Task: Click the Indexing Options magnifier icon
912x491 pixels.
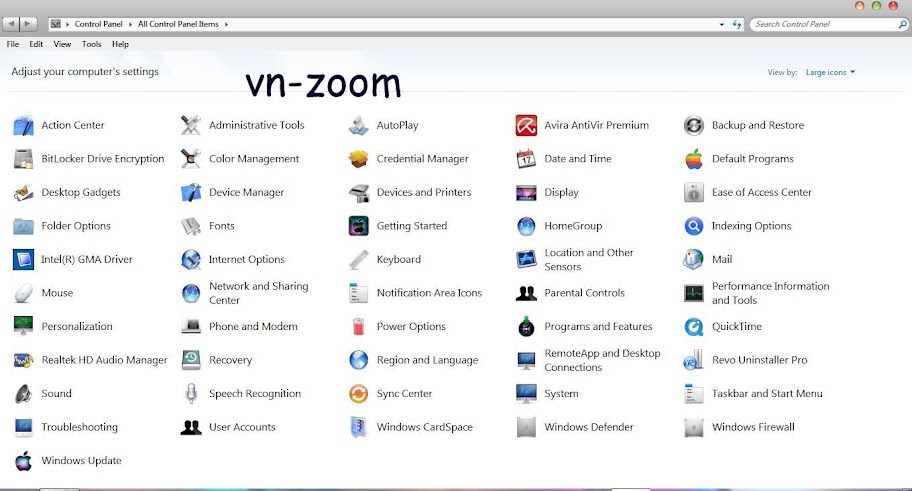Action: point(693,226)
